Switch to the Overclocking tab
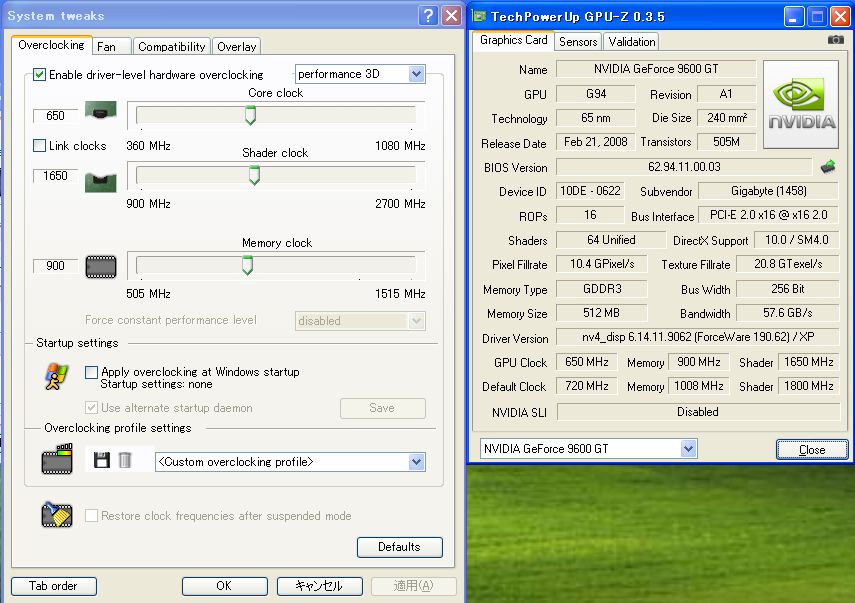 (x=51, y=45)
